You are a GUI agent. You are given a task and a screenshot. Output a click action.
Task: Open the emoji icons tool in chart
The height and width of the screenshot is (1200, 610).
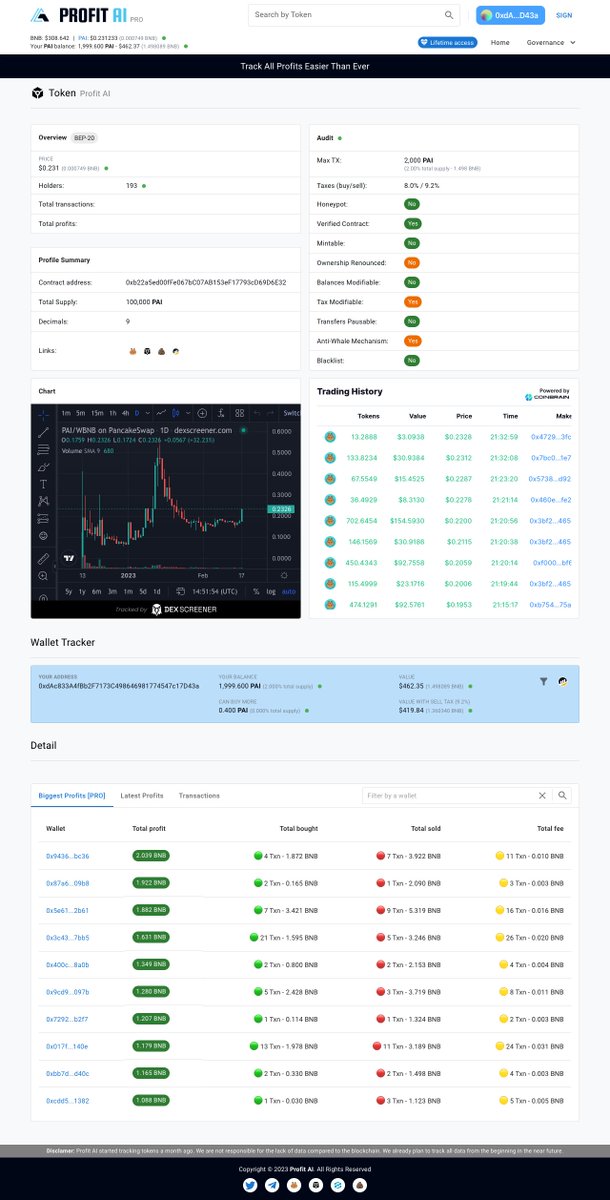point(43,536)
